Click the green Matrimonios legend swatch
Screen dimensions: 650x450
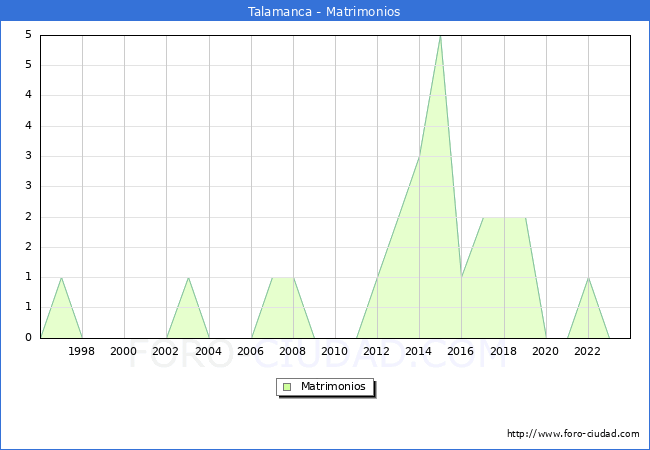(287, 387)
